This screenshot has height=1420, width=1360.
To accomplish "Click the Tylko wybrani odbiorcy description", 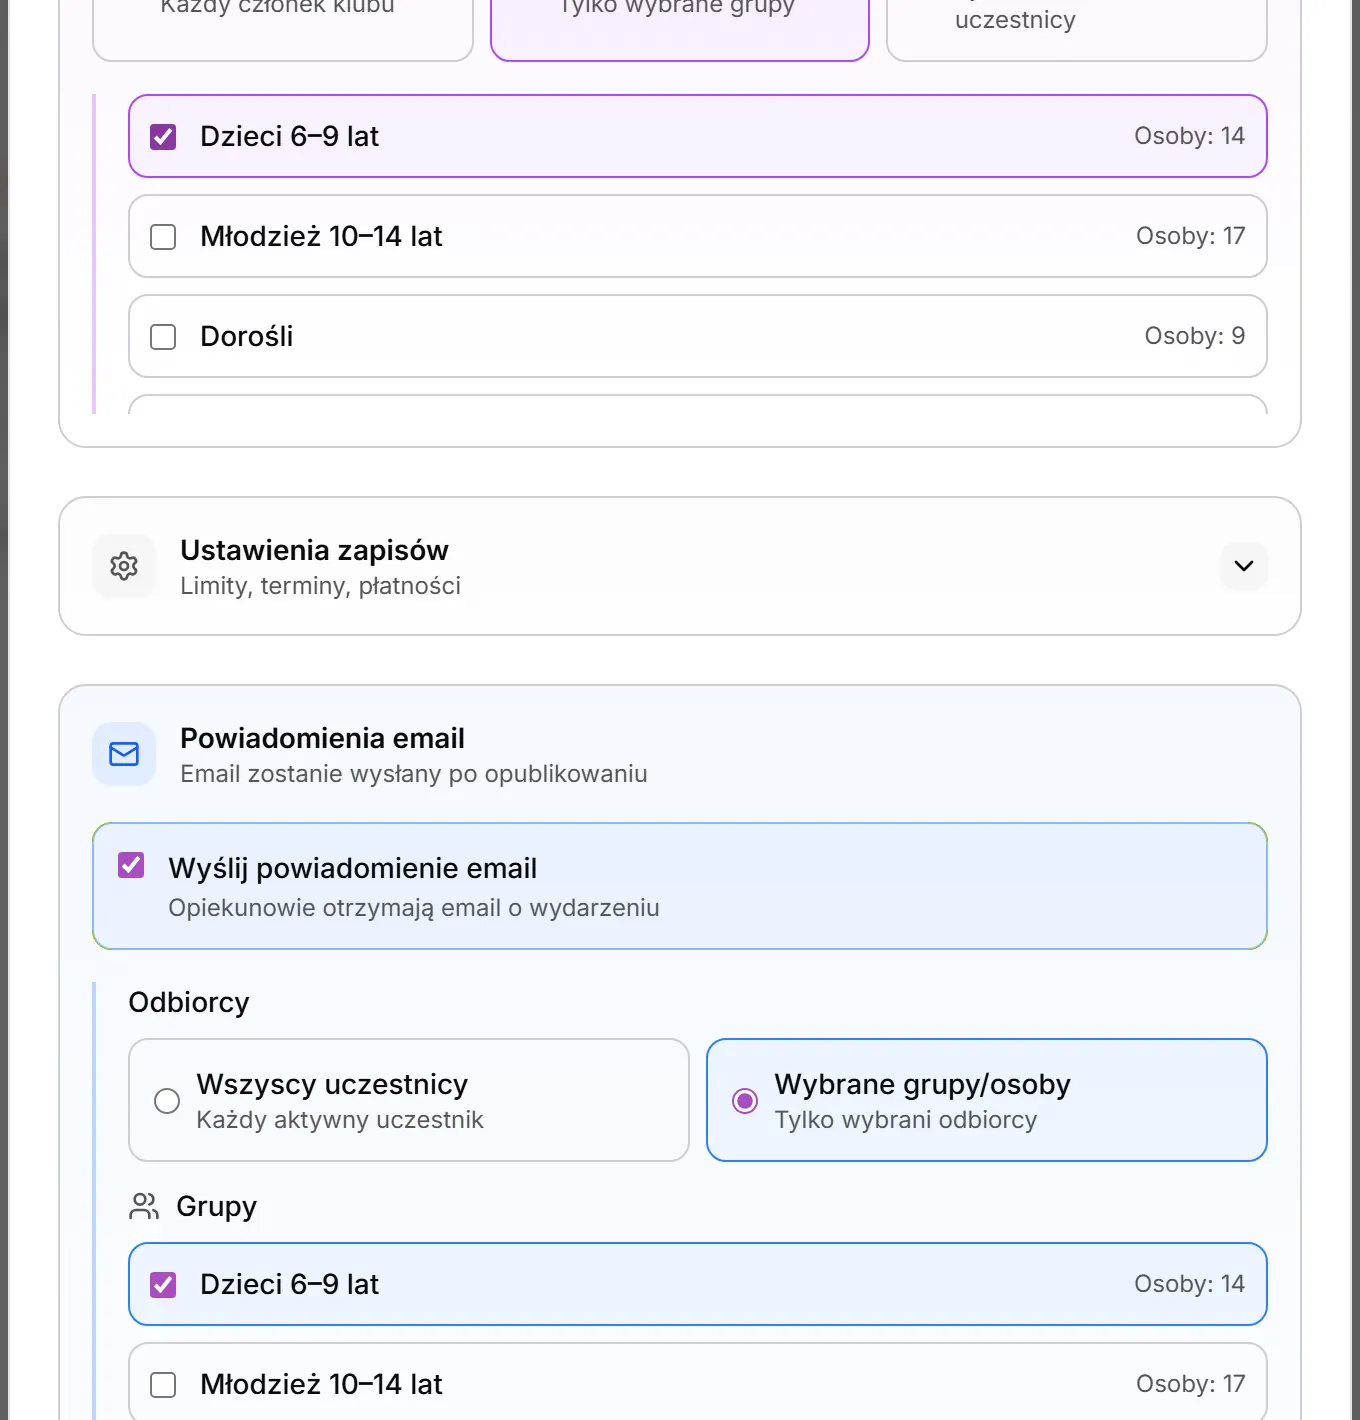I will click(906, 1120).
